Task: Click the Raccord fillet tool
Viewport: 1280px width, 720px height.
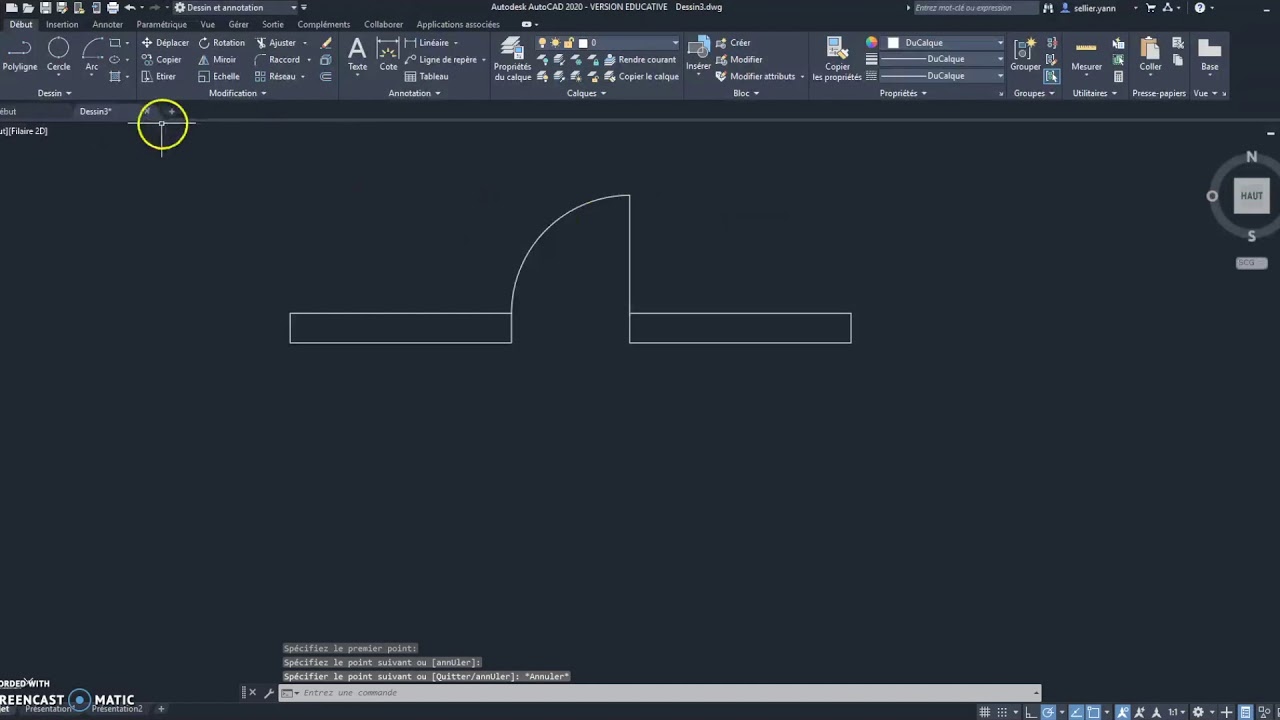Action: (x=277, y=60)
